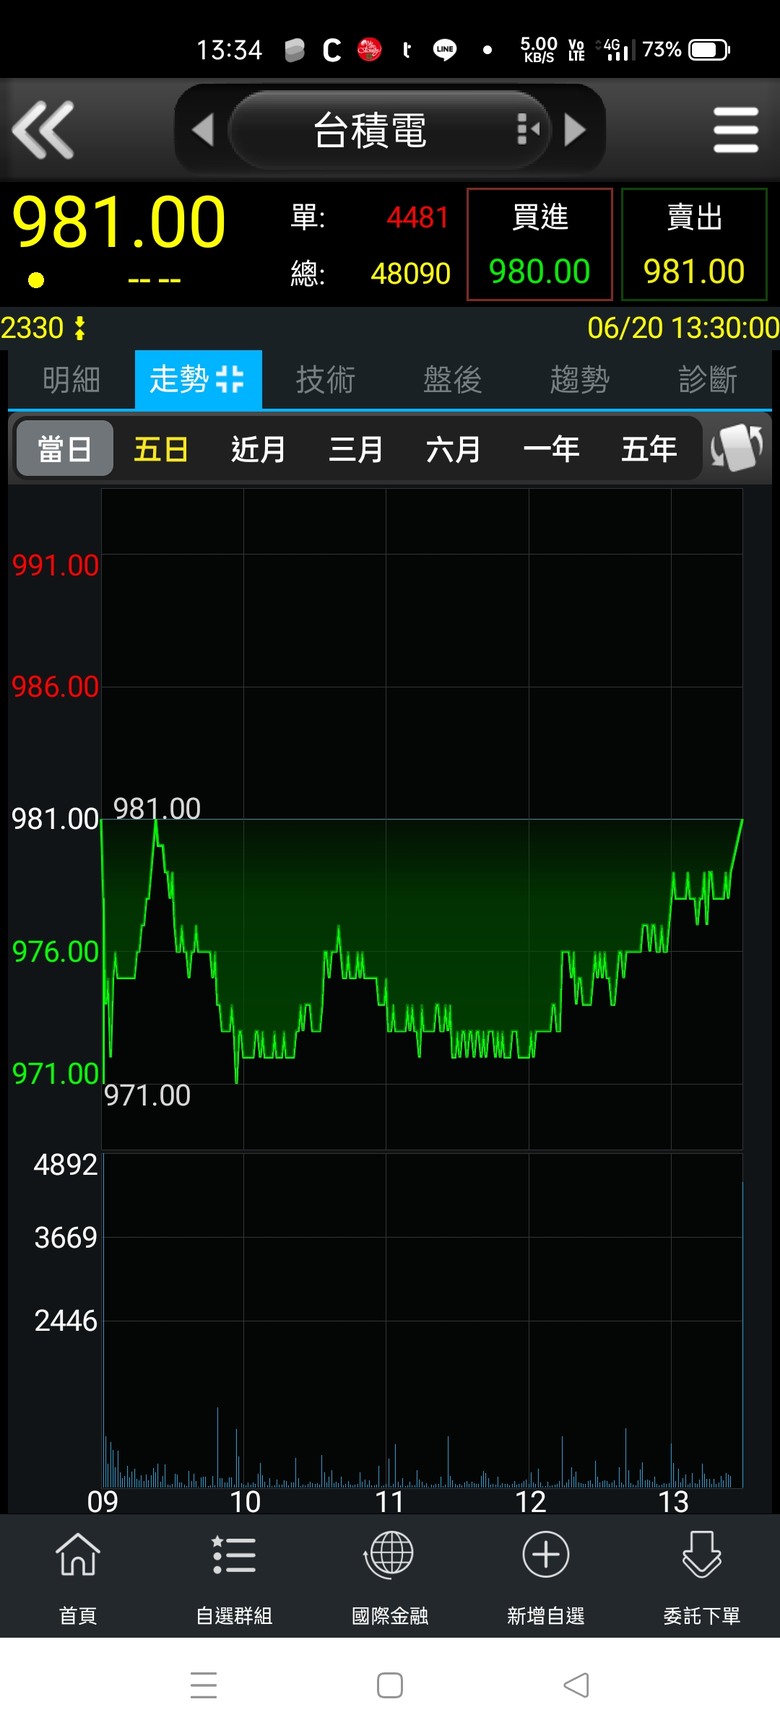Tap the timestamp 06/20 13:30:00
780x1733 pixels.
683,328
